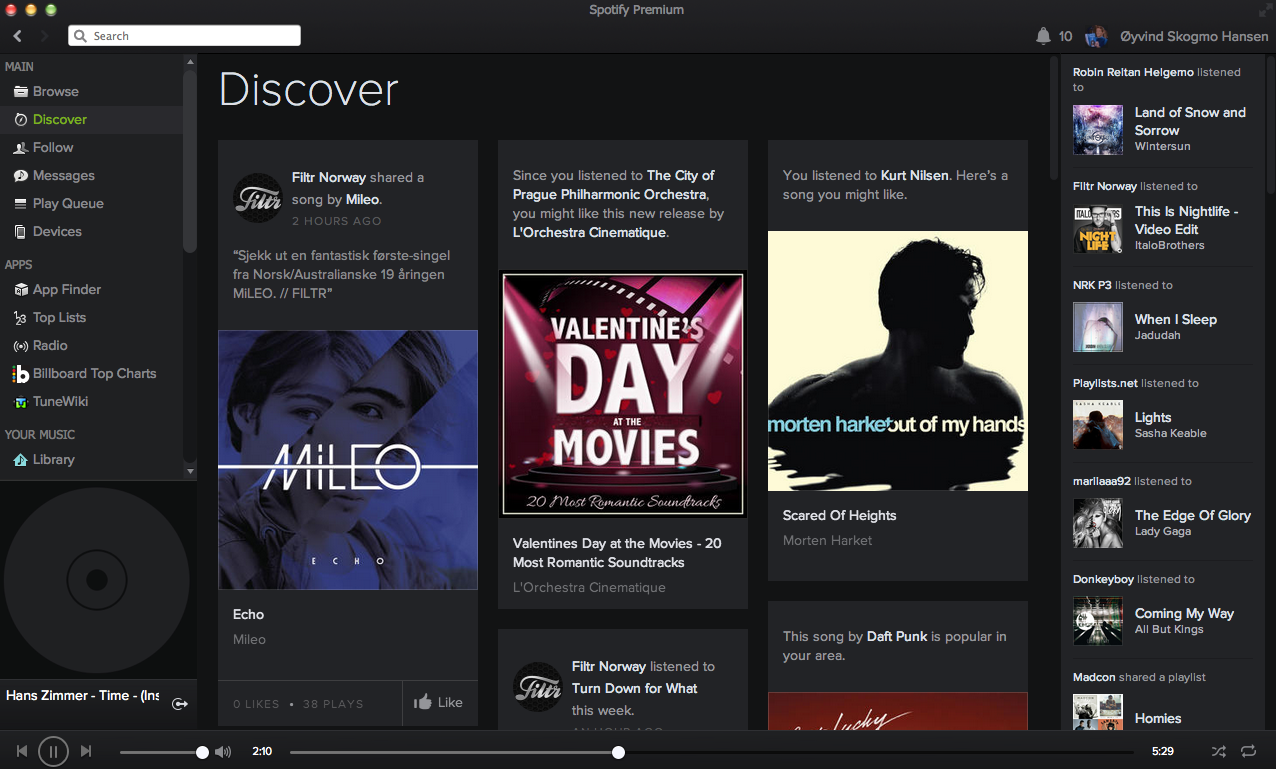Navigate back with the back arrow

(x=18, y=36)
